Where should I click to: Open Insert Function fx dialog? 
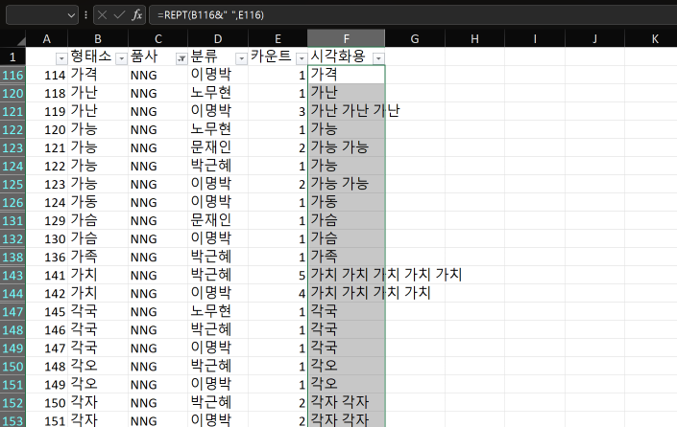coord(137,15)
